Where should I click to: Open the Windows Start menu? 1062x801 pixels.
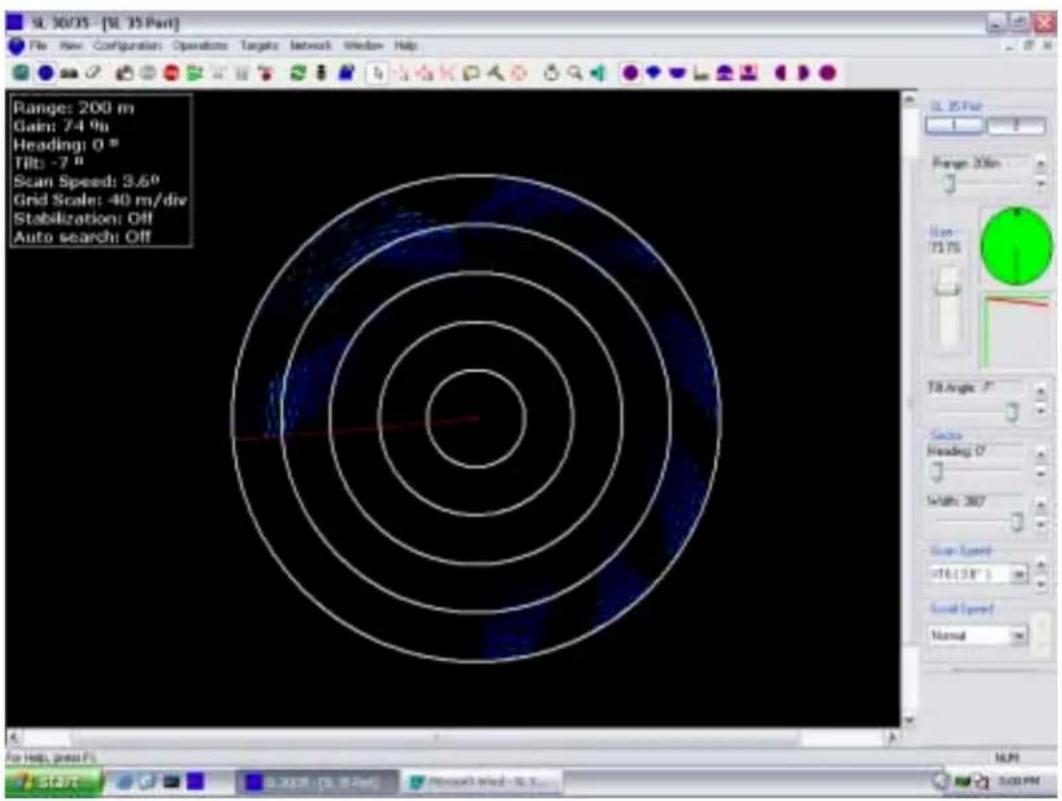(54, 782)
